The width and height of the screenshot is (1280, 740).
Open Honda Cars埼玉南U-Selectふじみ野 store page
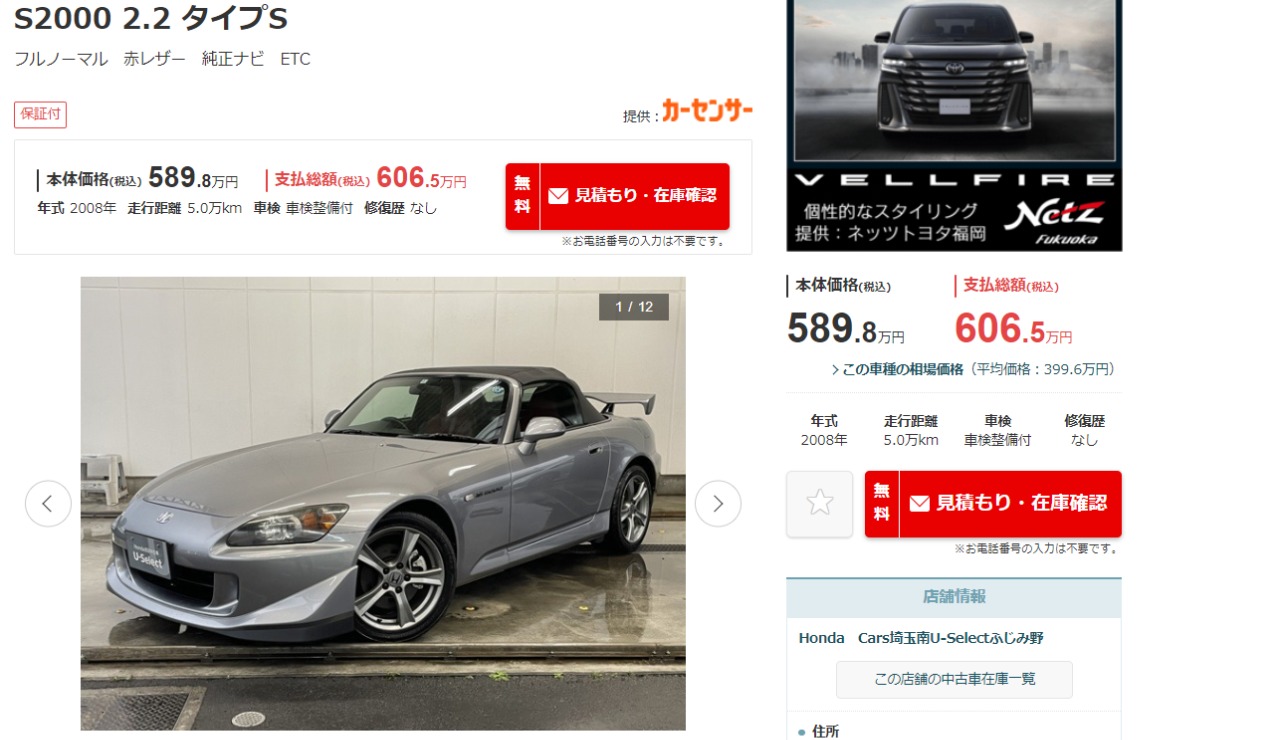pyautogui.click(x=921, y=638)
